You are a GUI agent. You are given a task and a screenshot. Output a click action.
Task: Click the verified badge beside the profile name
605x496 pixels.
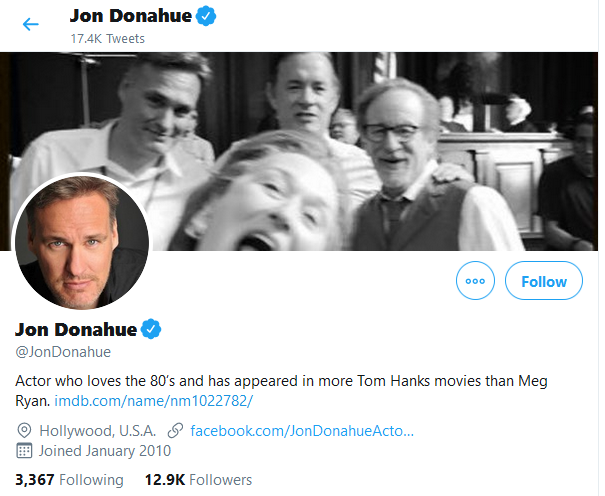click(151, 329)
